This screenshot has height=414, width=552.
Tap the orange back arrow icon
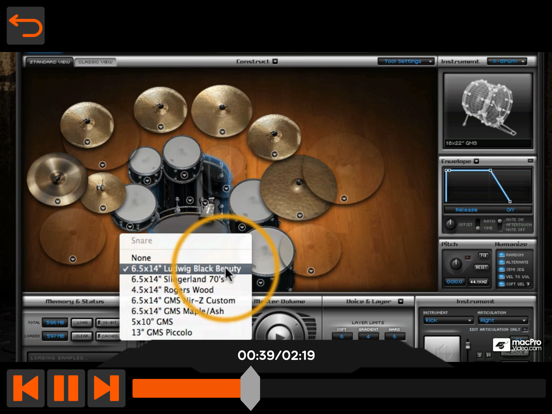(x=26, y=26)
